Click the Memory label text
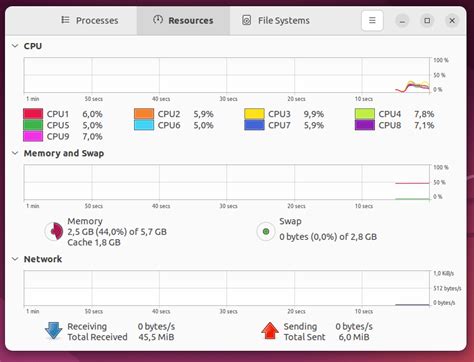Viewport: 474px width, 362px height. pos(85,221)
